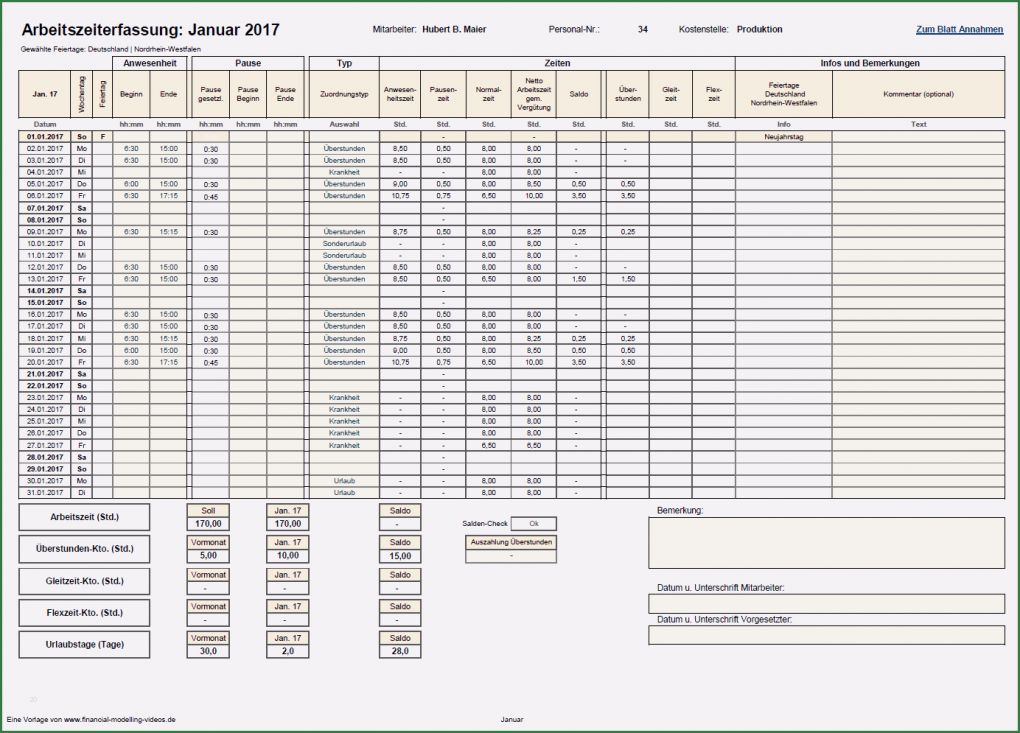
Task: Click the 'Auszahlung Überstunden' header cell
Action: coord(511,542)
